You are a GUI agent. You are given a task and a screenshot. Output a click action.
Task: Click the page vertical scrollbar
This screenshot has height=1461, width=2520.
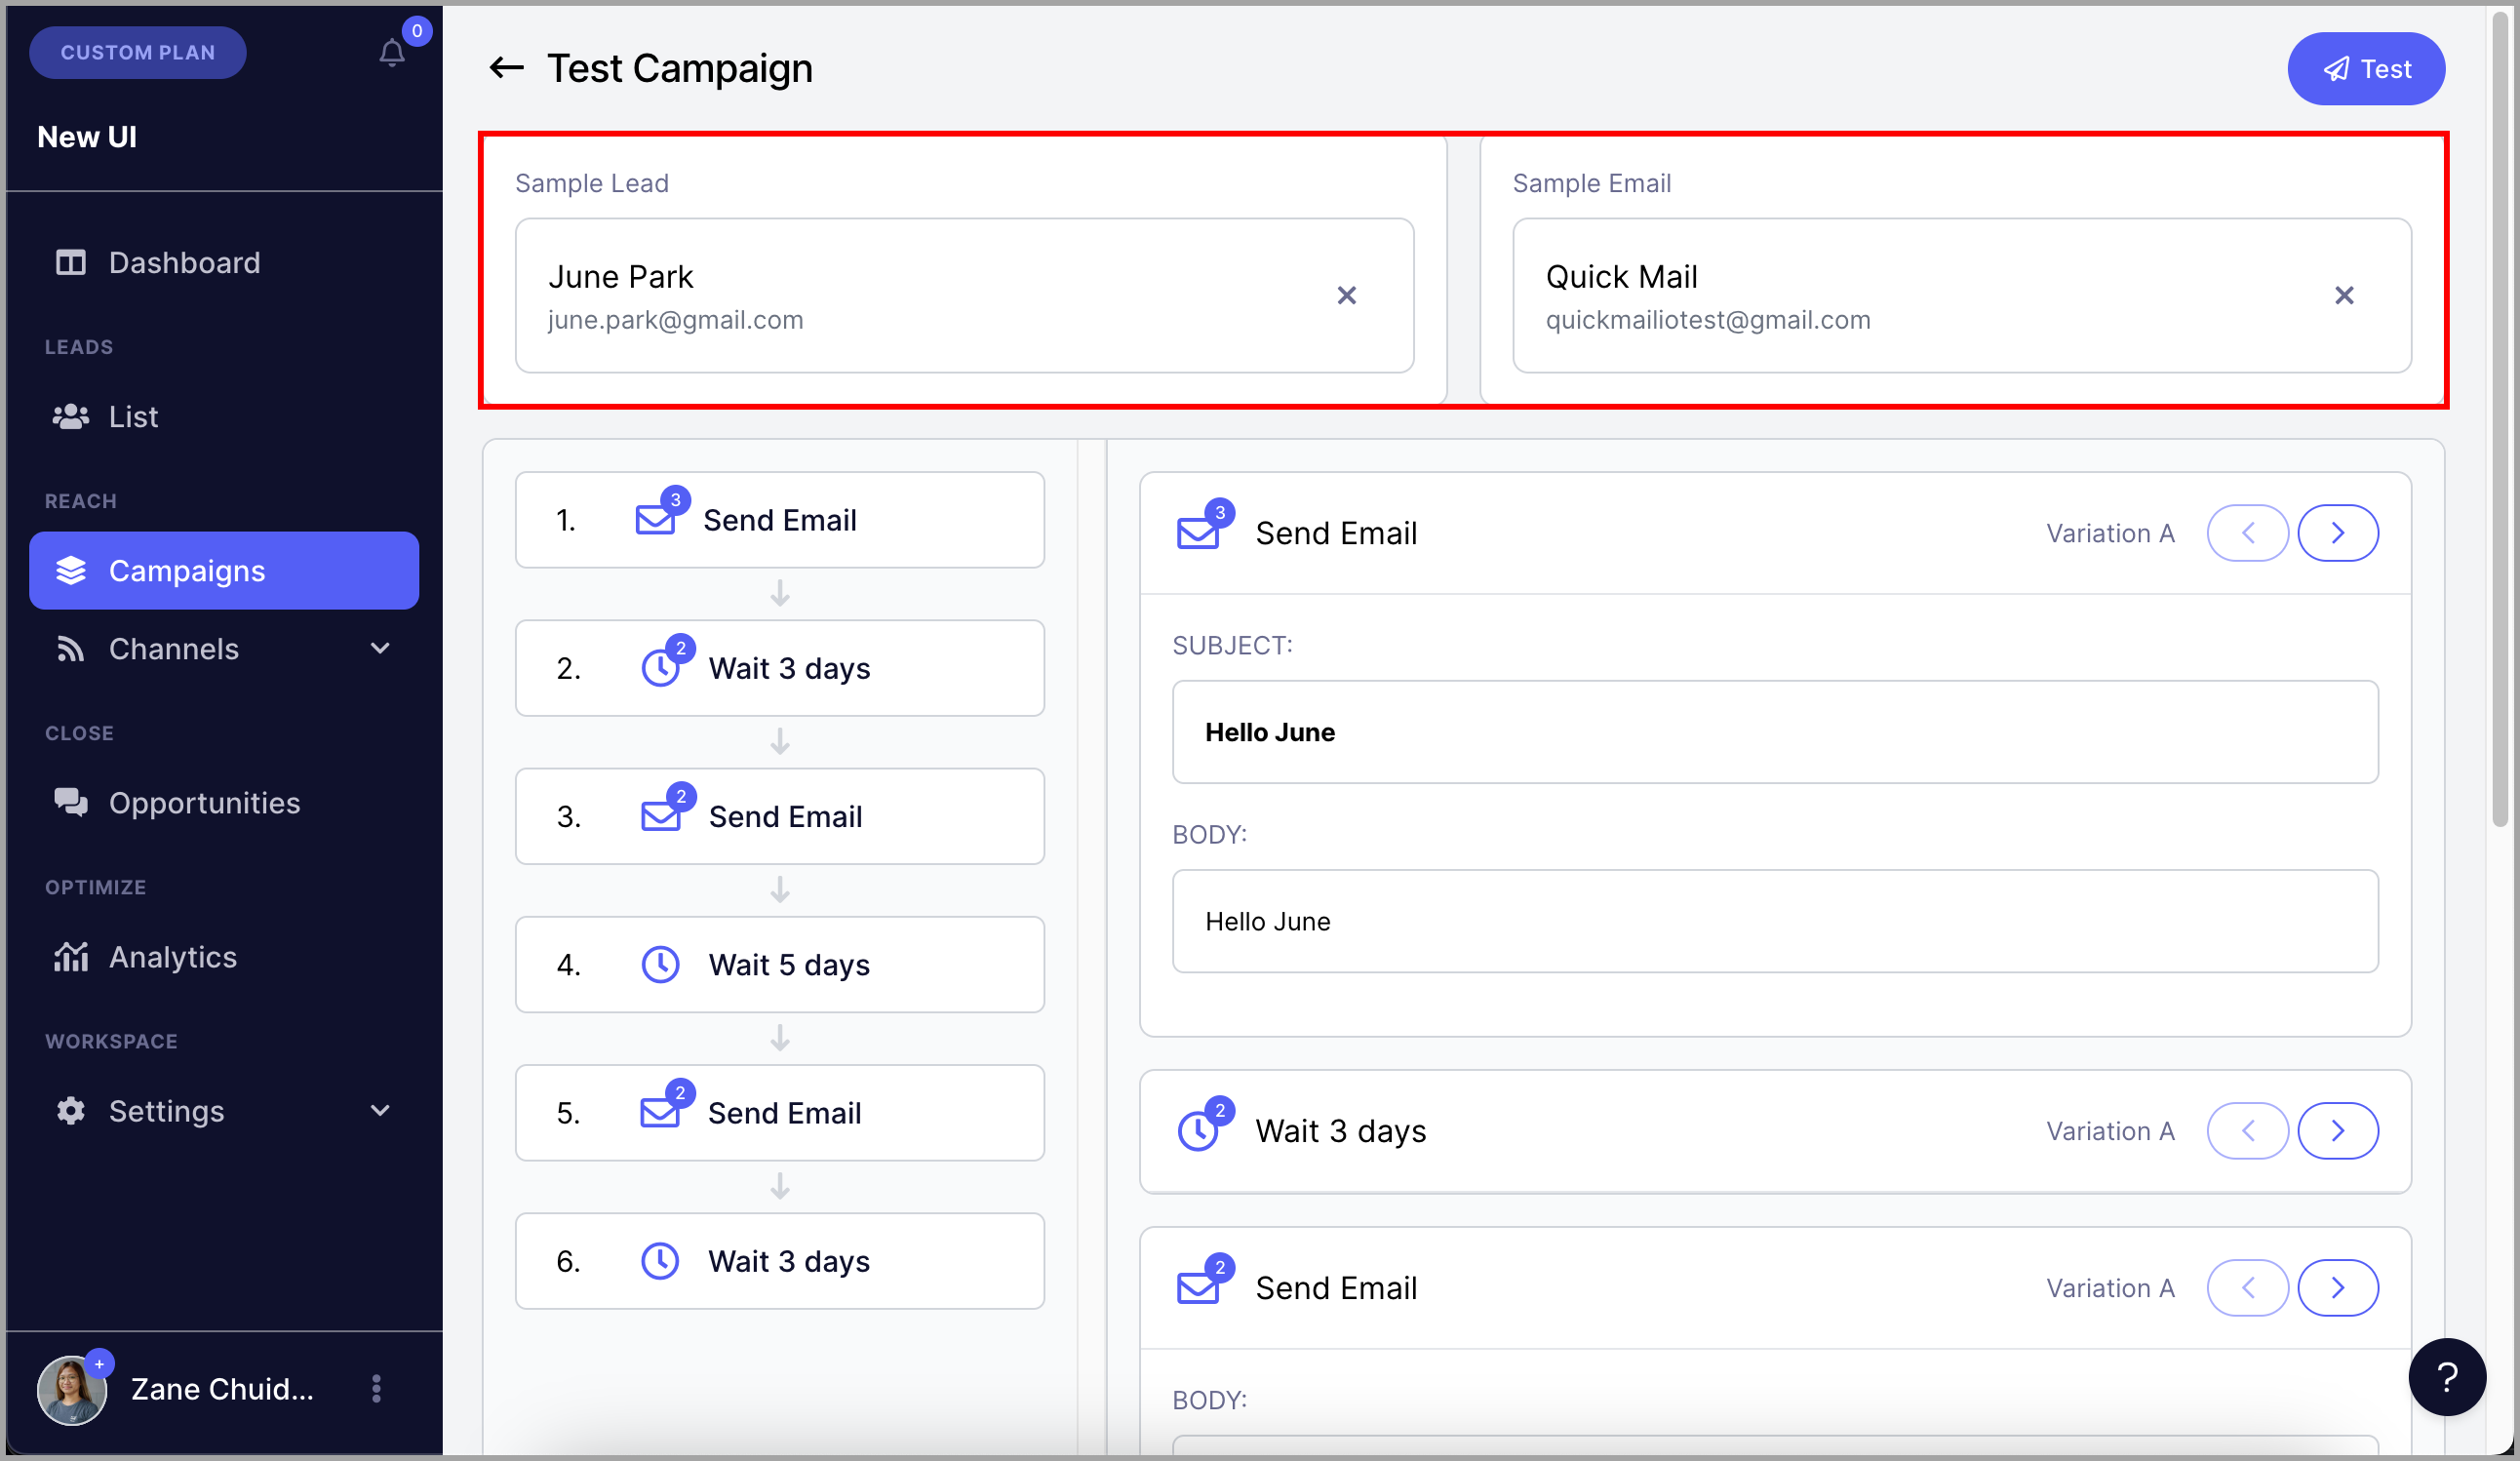2499,420
